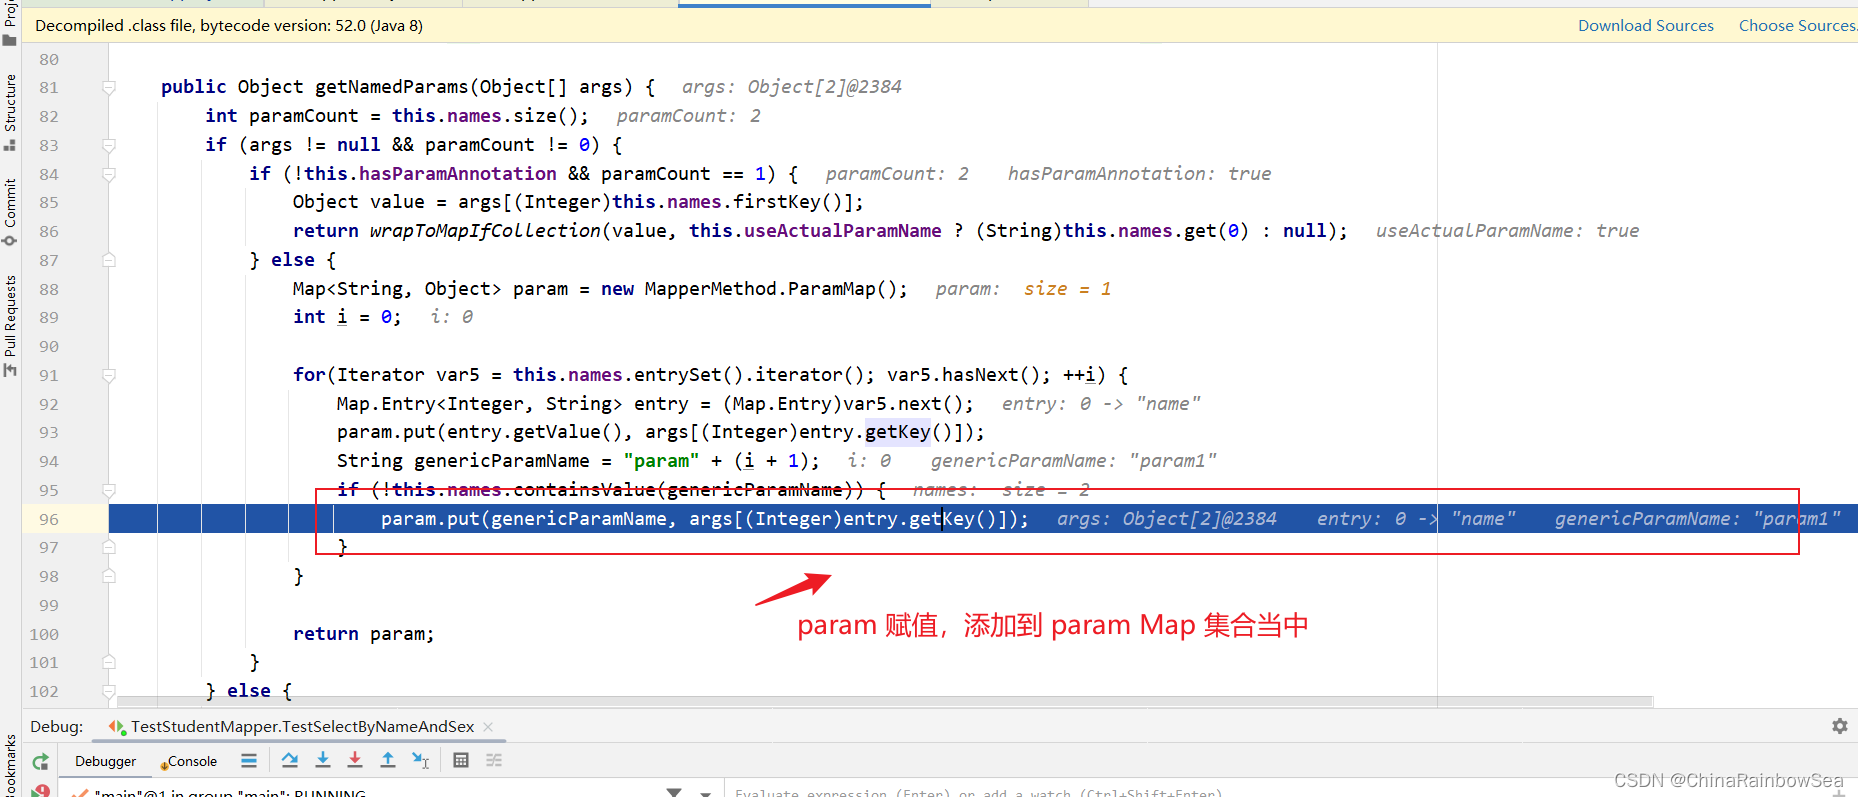Screen dimensions: 1858x797
Task: Click 'containsValue' on line 95
Action: [x=584, y=490]
